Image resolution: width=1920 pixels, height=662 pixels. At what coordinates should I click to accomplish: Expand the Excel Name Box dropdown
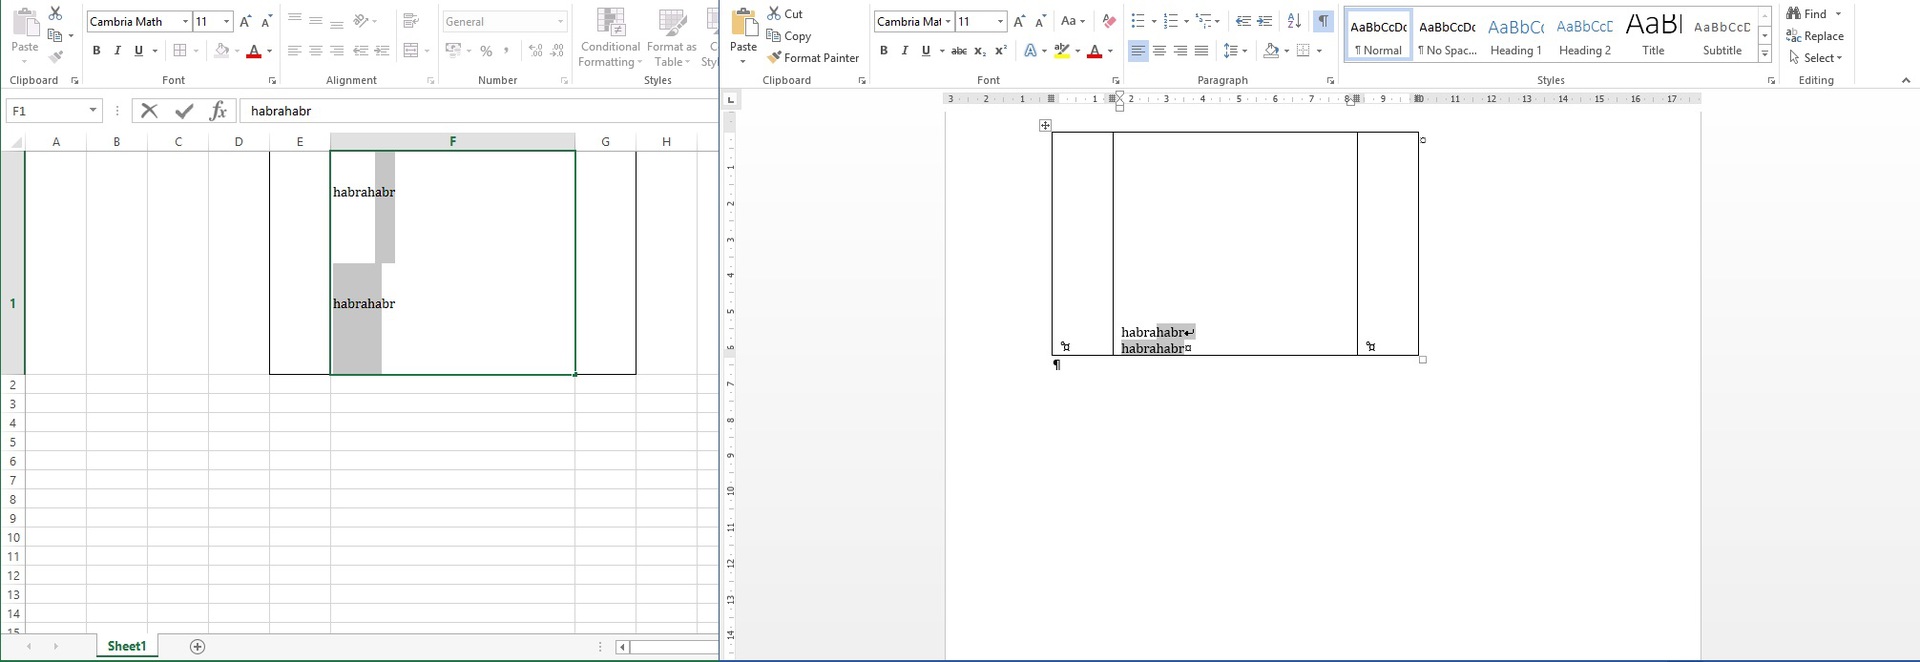click(x=93, y=111)
